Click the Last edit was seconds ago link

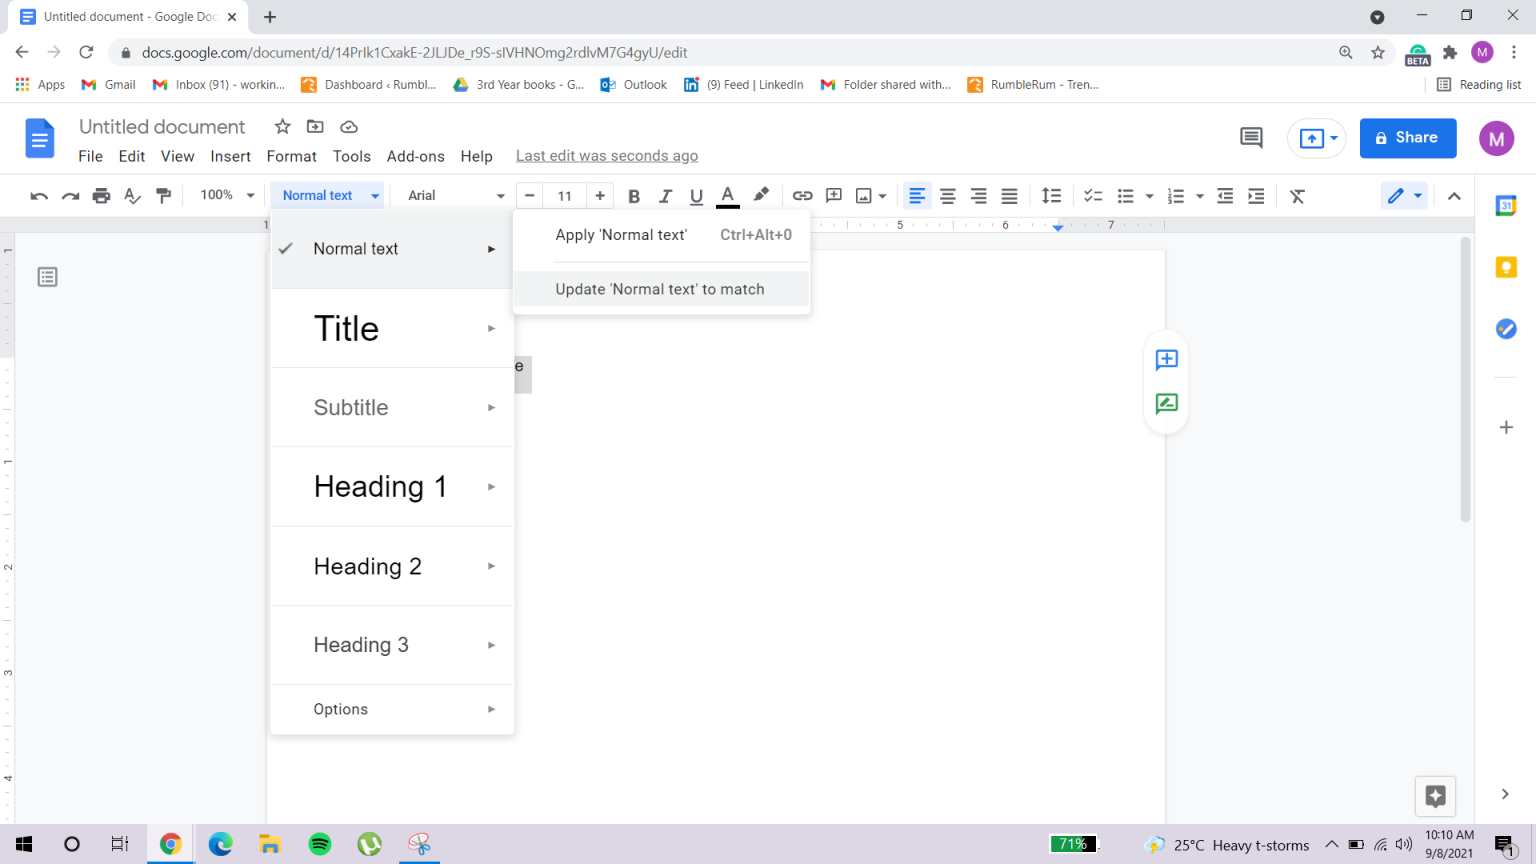[606, 156]
